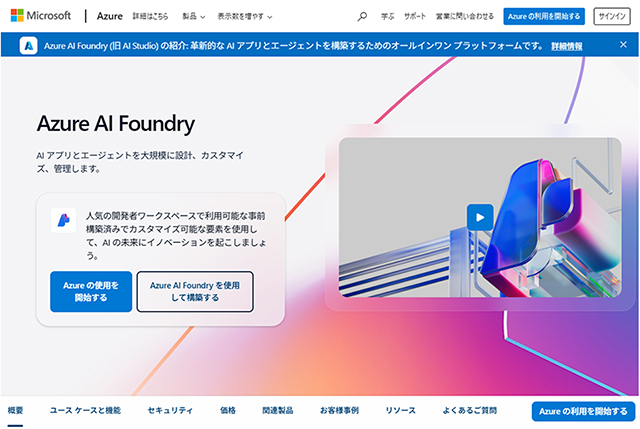Click Azure AI Foundry を使用して構築する button
Viewport: 640px width, 429px height.
click(195, 291)
